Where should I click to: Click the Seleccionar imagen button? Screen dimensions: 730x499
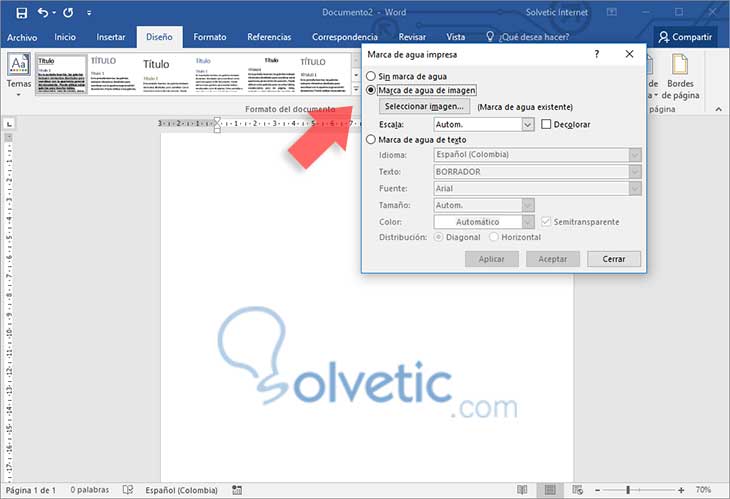click(424, 107)
